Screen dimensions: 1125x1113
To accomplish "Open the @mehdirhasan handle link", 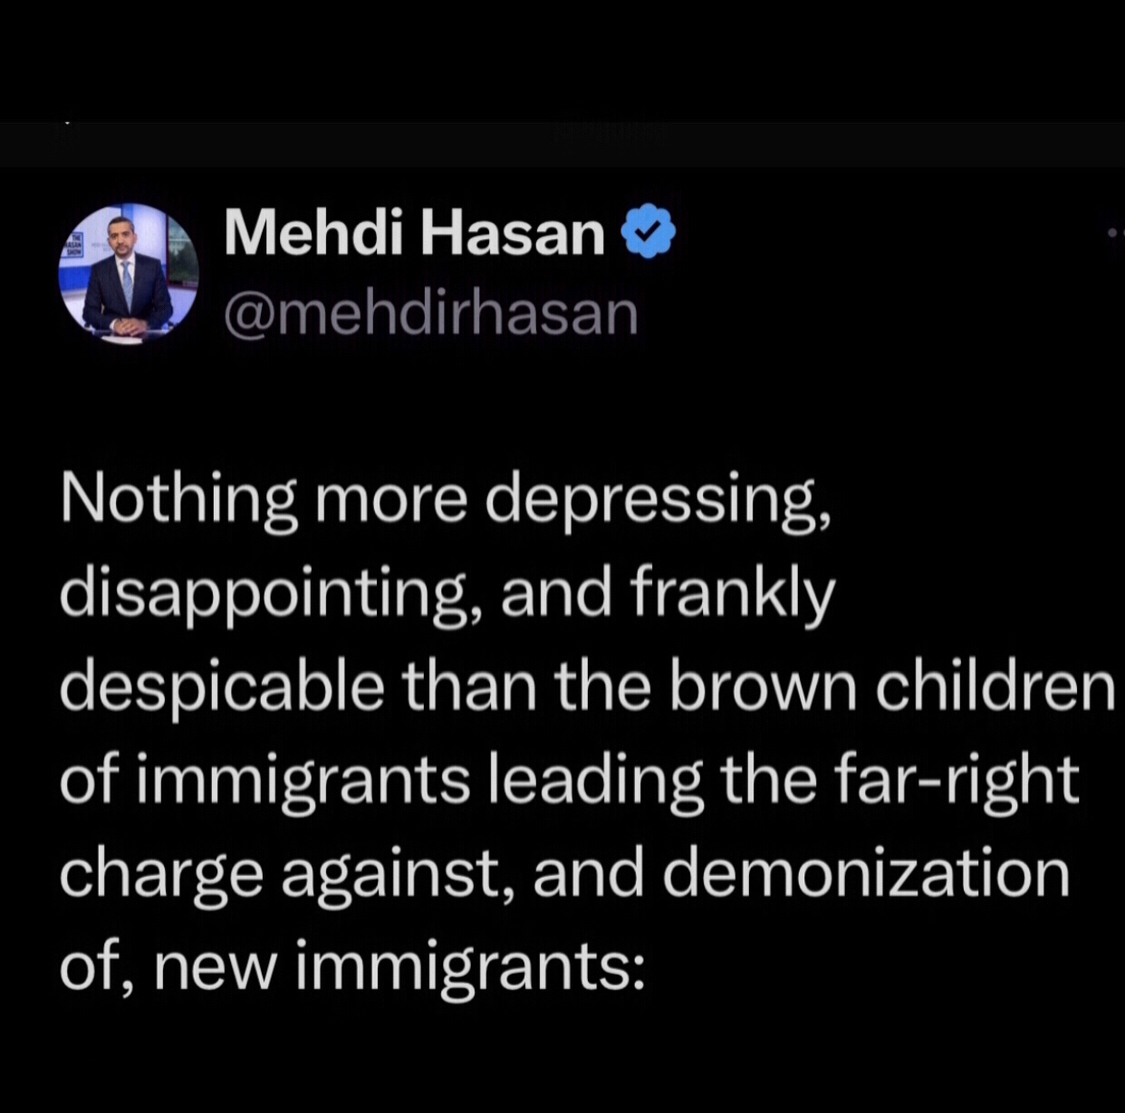I will pyautogui.click(x=431, y=314).
